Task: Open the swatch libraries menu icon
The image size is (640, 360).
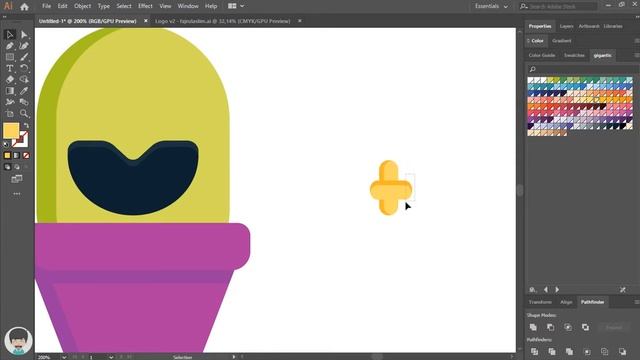Action: coord(533,289)
